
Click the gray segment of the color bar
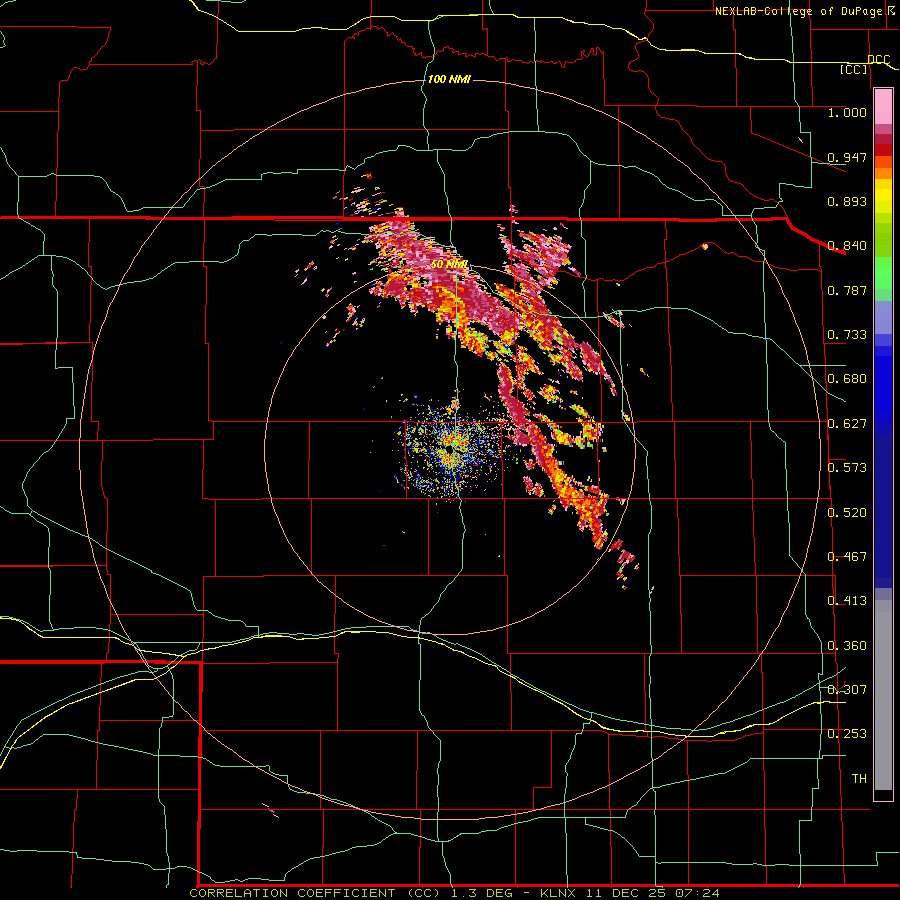(883, 695)
